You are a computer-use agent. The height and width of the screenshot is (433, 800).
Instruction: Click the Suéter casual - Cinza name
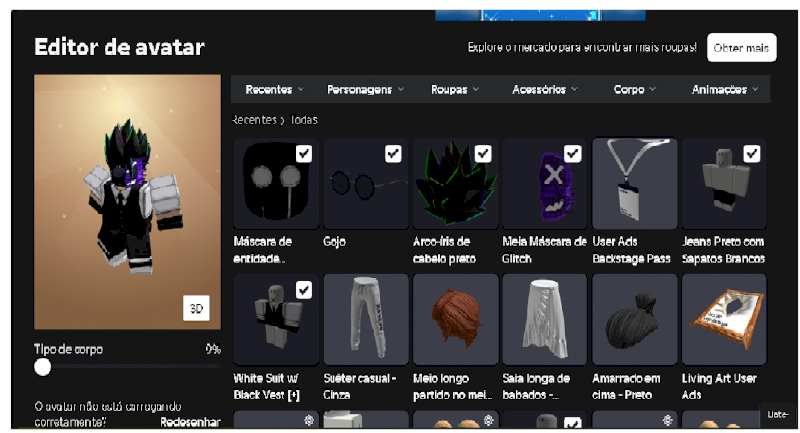(x=360, y=387)
